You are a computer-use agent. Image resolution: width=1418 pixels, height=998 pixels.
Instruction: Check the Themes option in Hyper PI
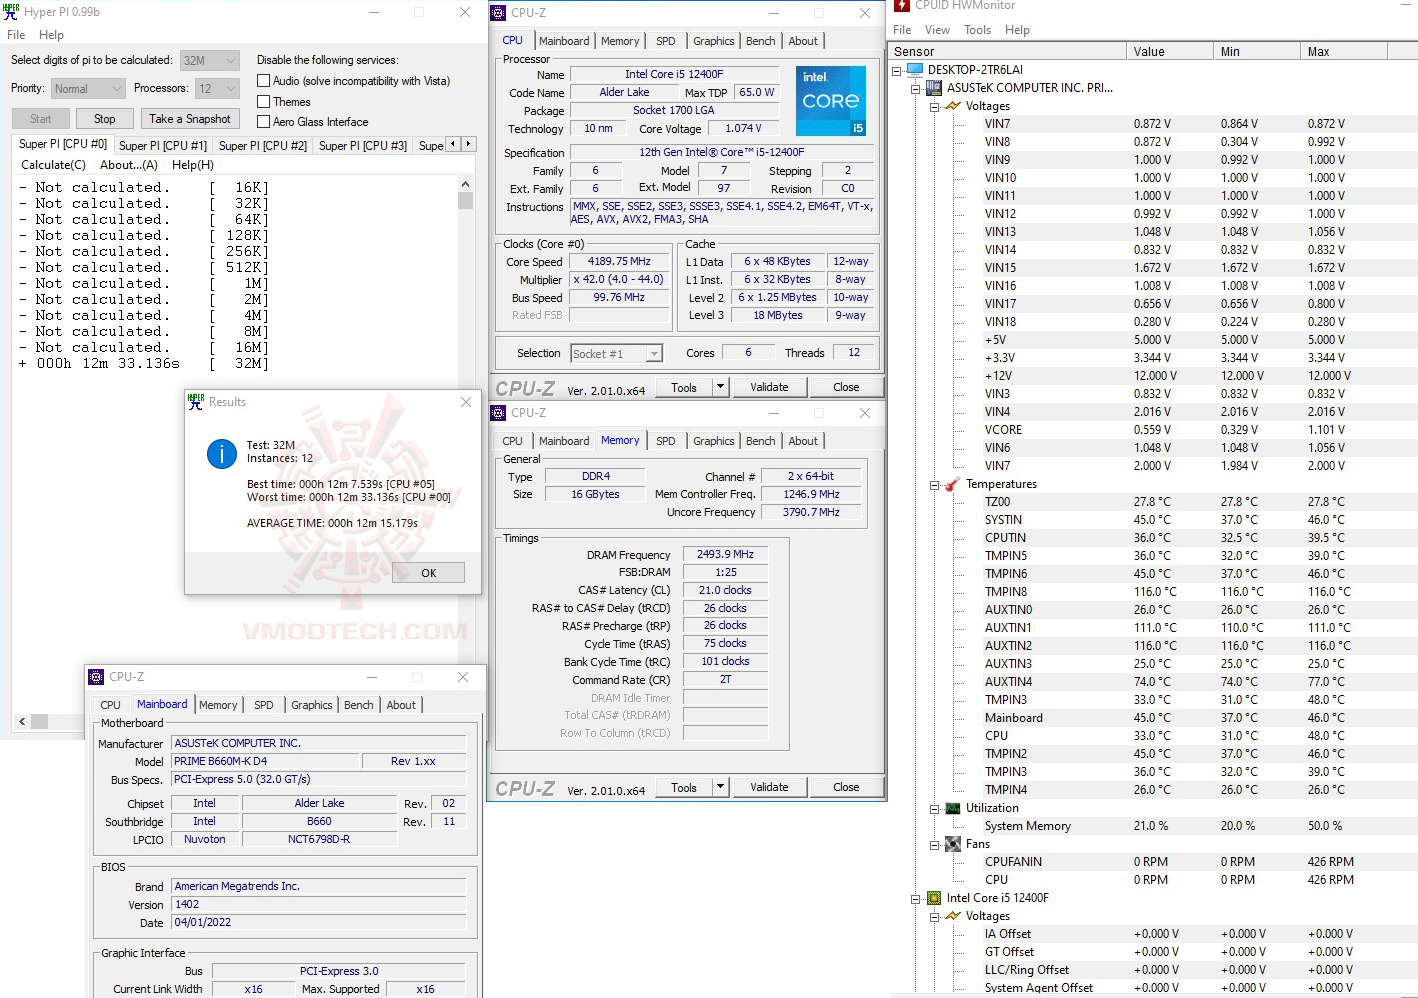263,101
